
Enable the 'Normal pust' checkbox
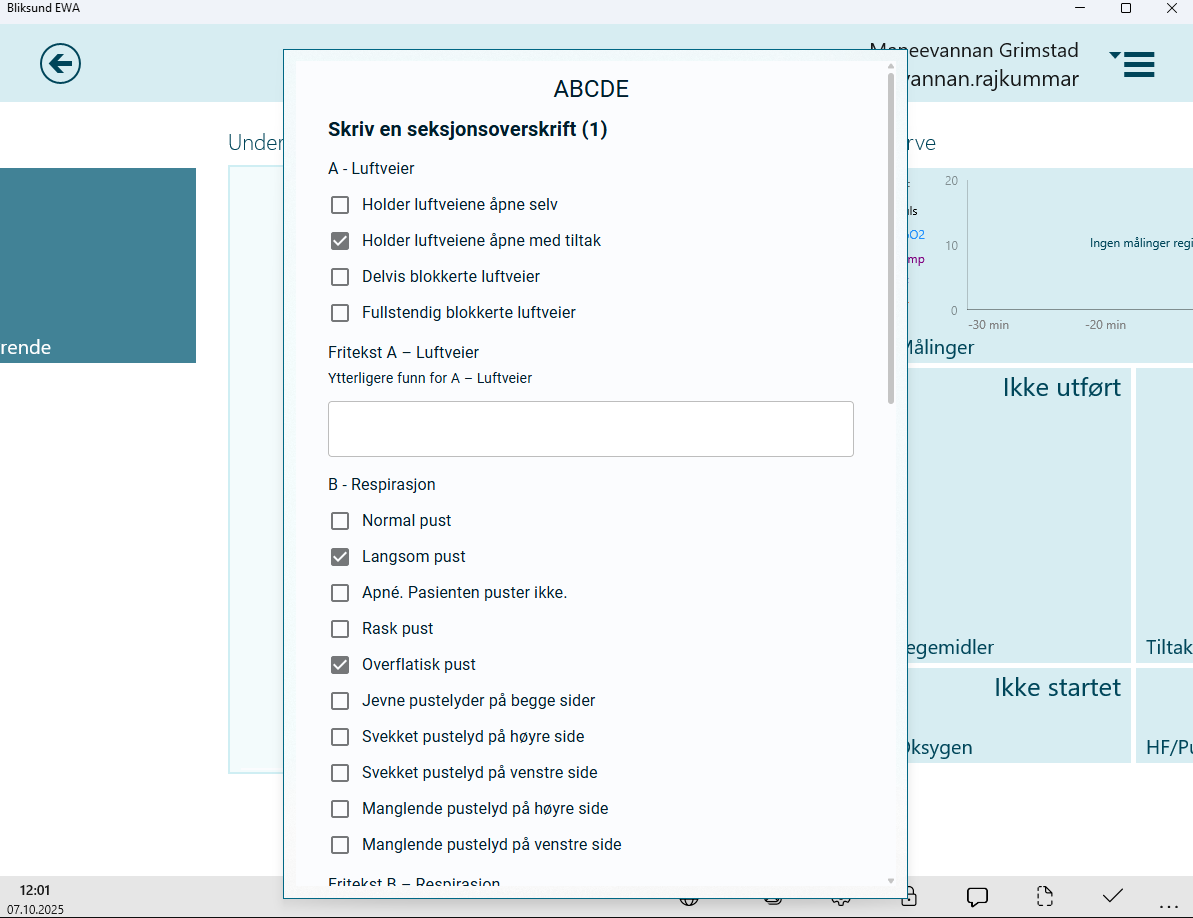pyautogui.click(x=340, y=520)
